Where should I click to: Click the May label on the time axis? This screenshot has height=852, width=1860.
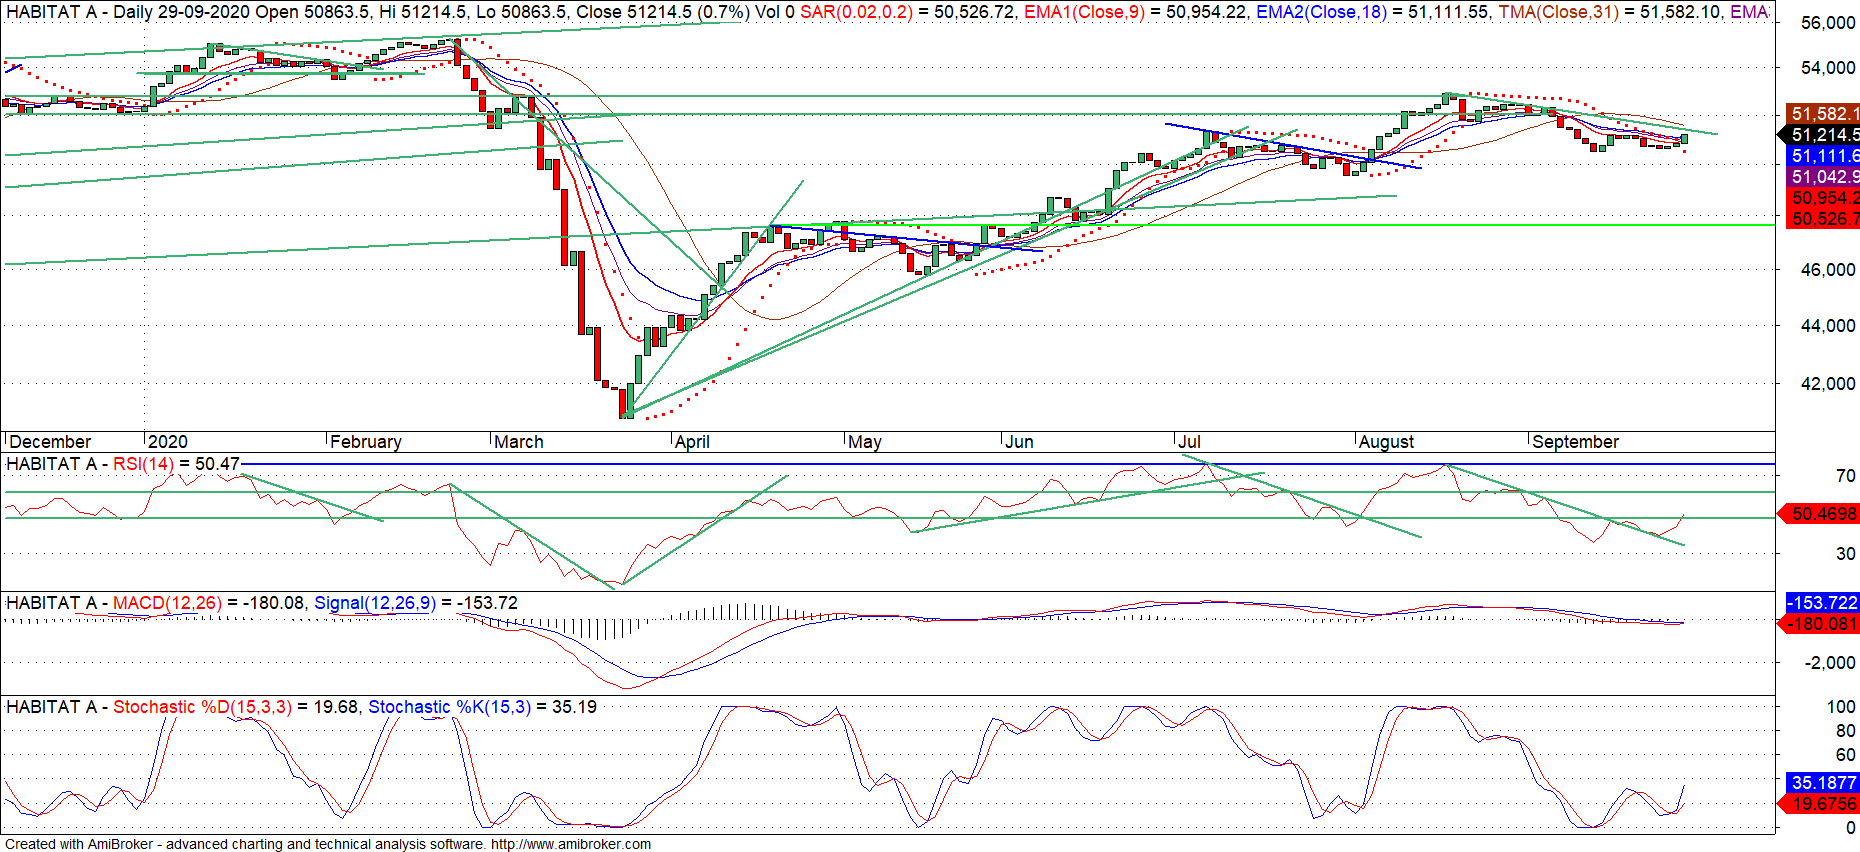(865, 442)
